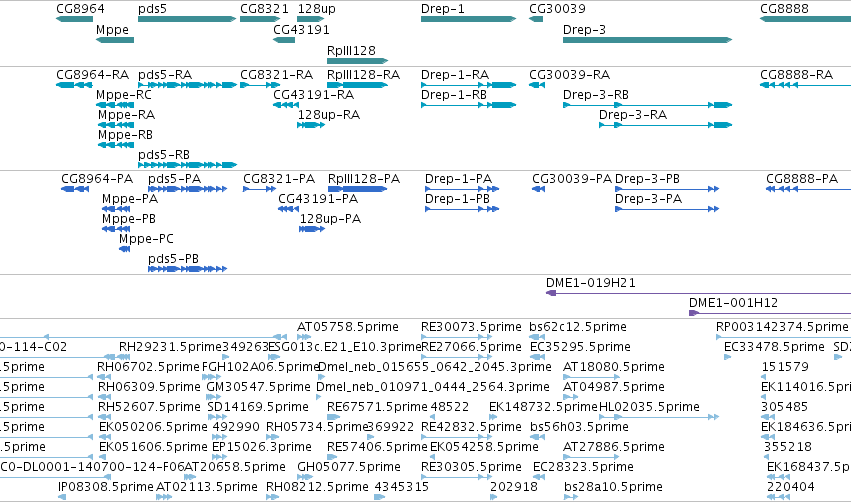
Task: Click the 128up-RA transcript
Action: click(x=311, y=125)
